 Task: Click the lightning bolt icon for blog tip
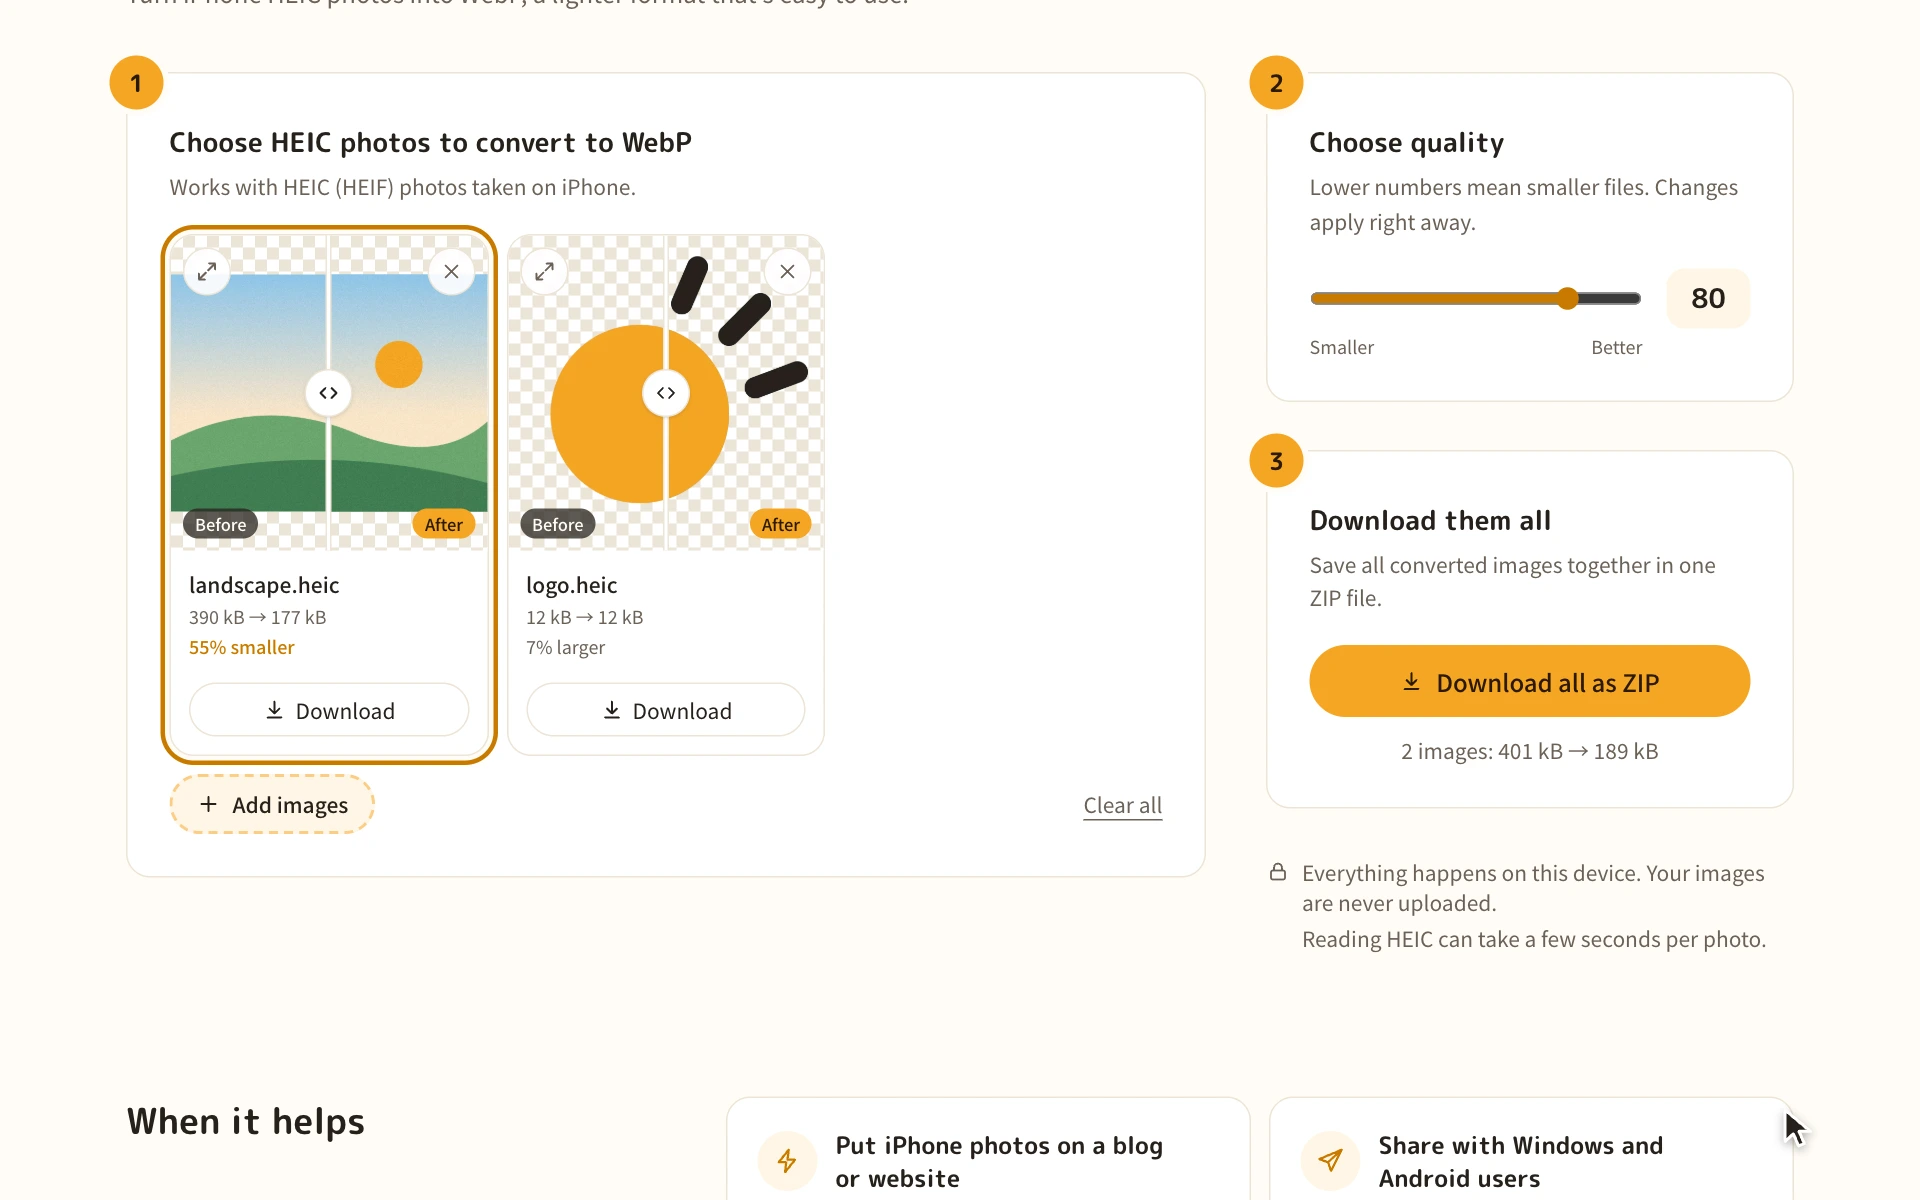tap(787, 1160)
